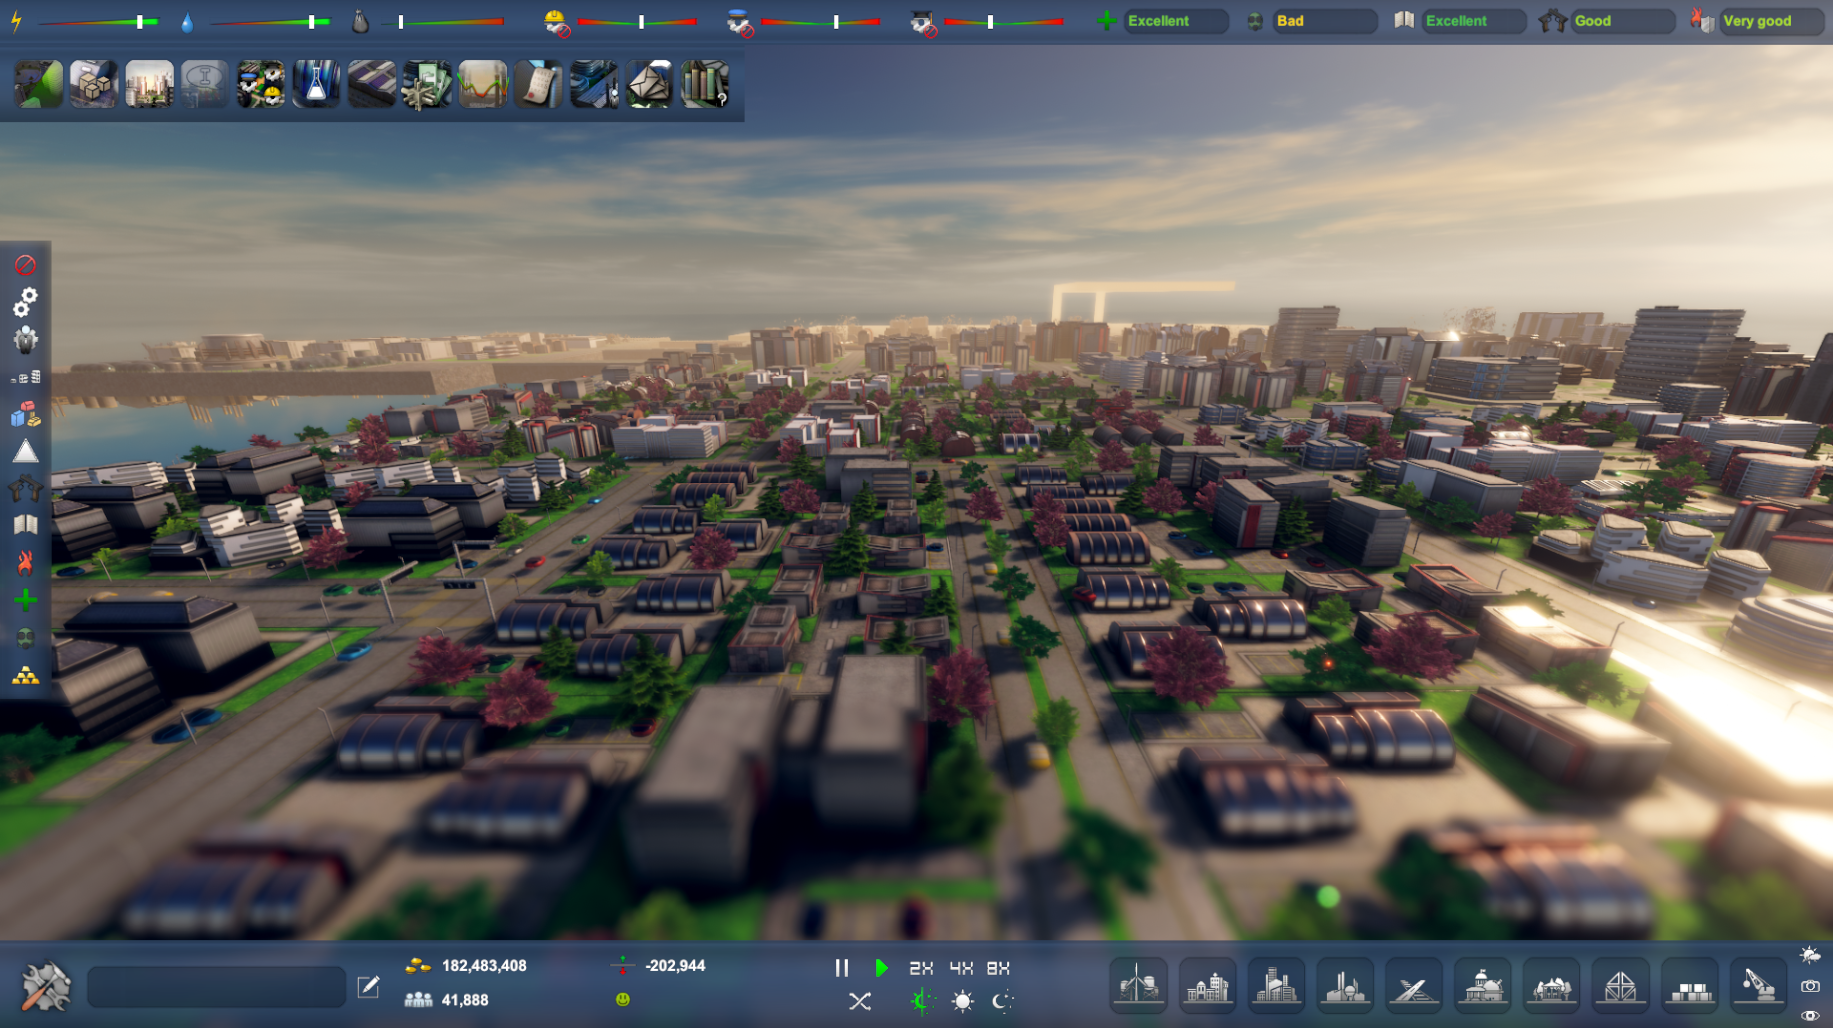Toggle the shuffle crossed arrows button
1833x1028 pixels.
click(x=860, y=1001)
